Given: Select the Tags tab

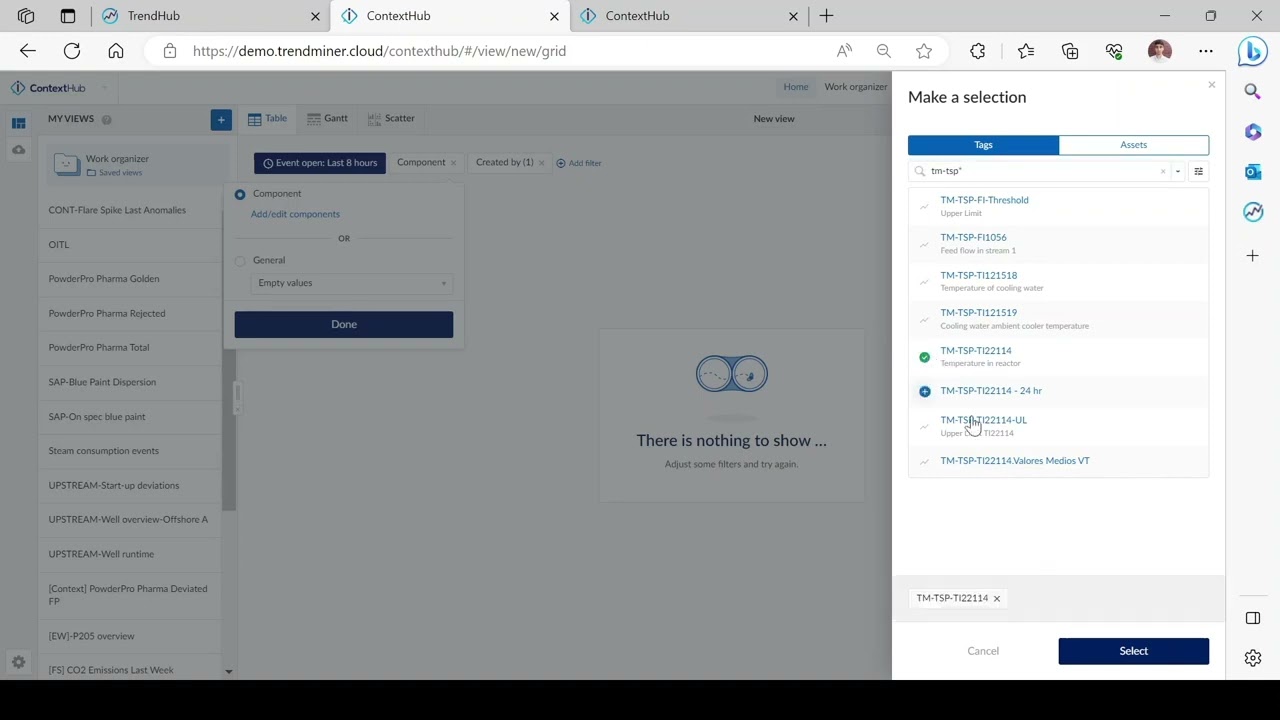Looking at the screenshot, I should click(x=983, y=145).
